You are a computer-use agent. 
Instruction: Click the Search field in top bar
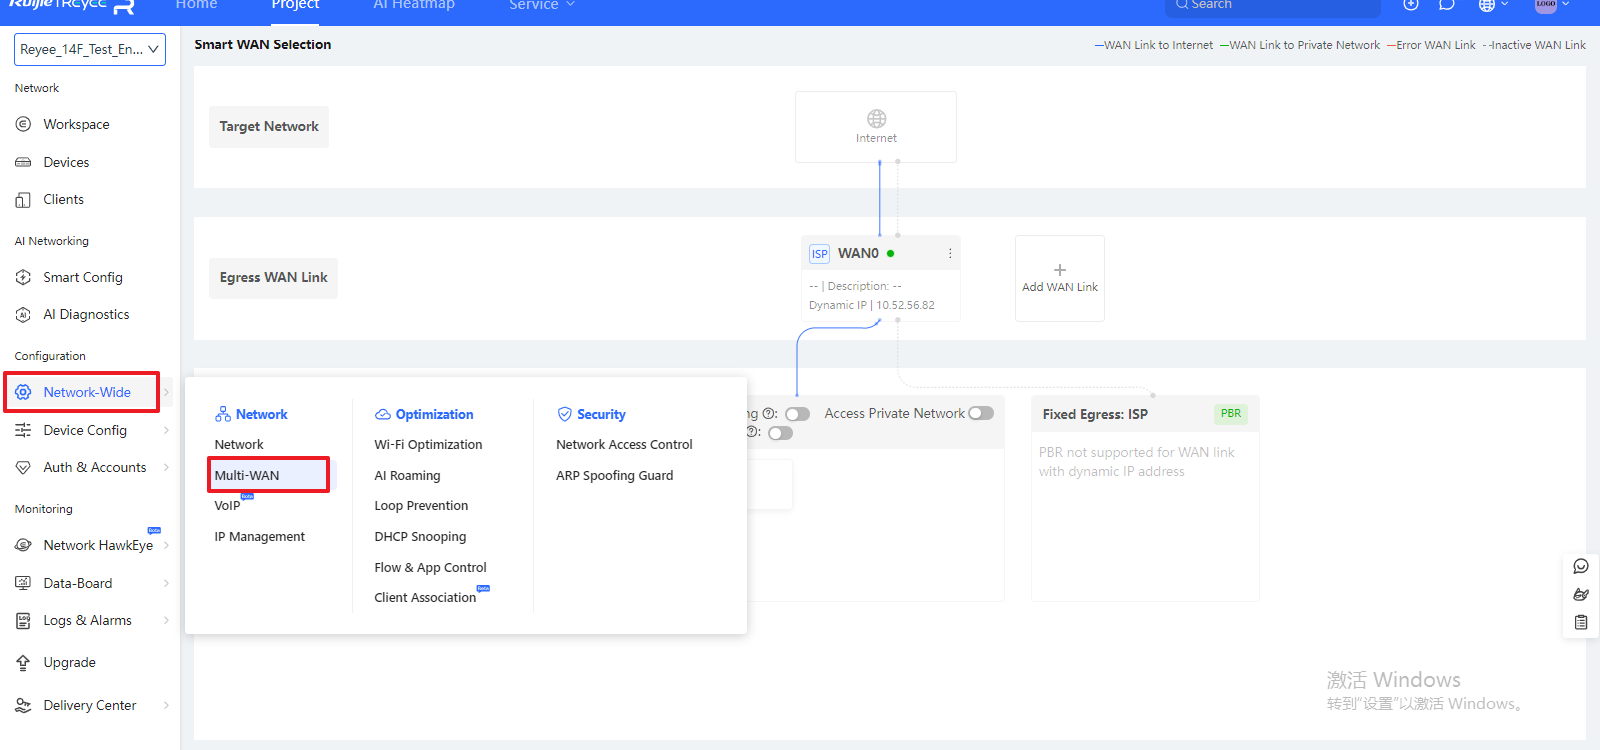click(1272, 6)
